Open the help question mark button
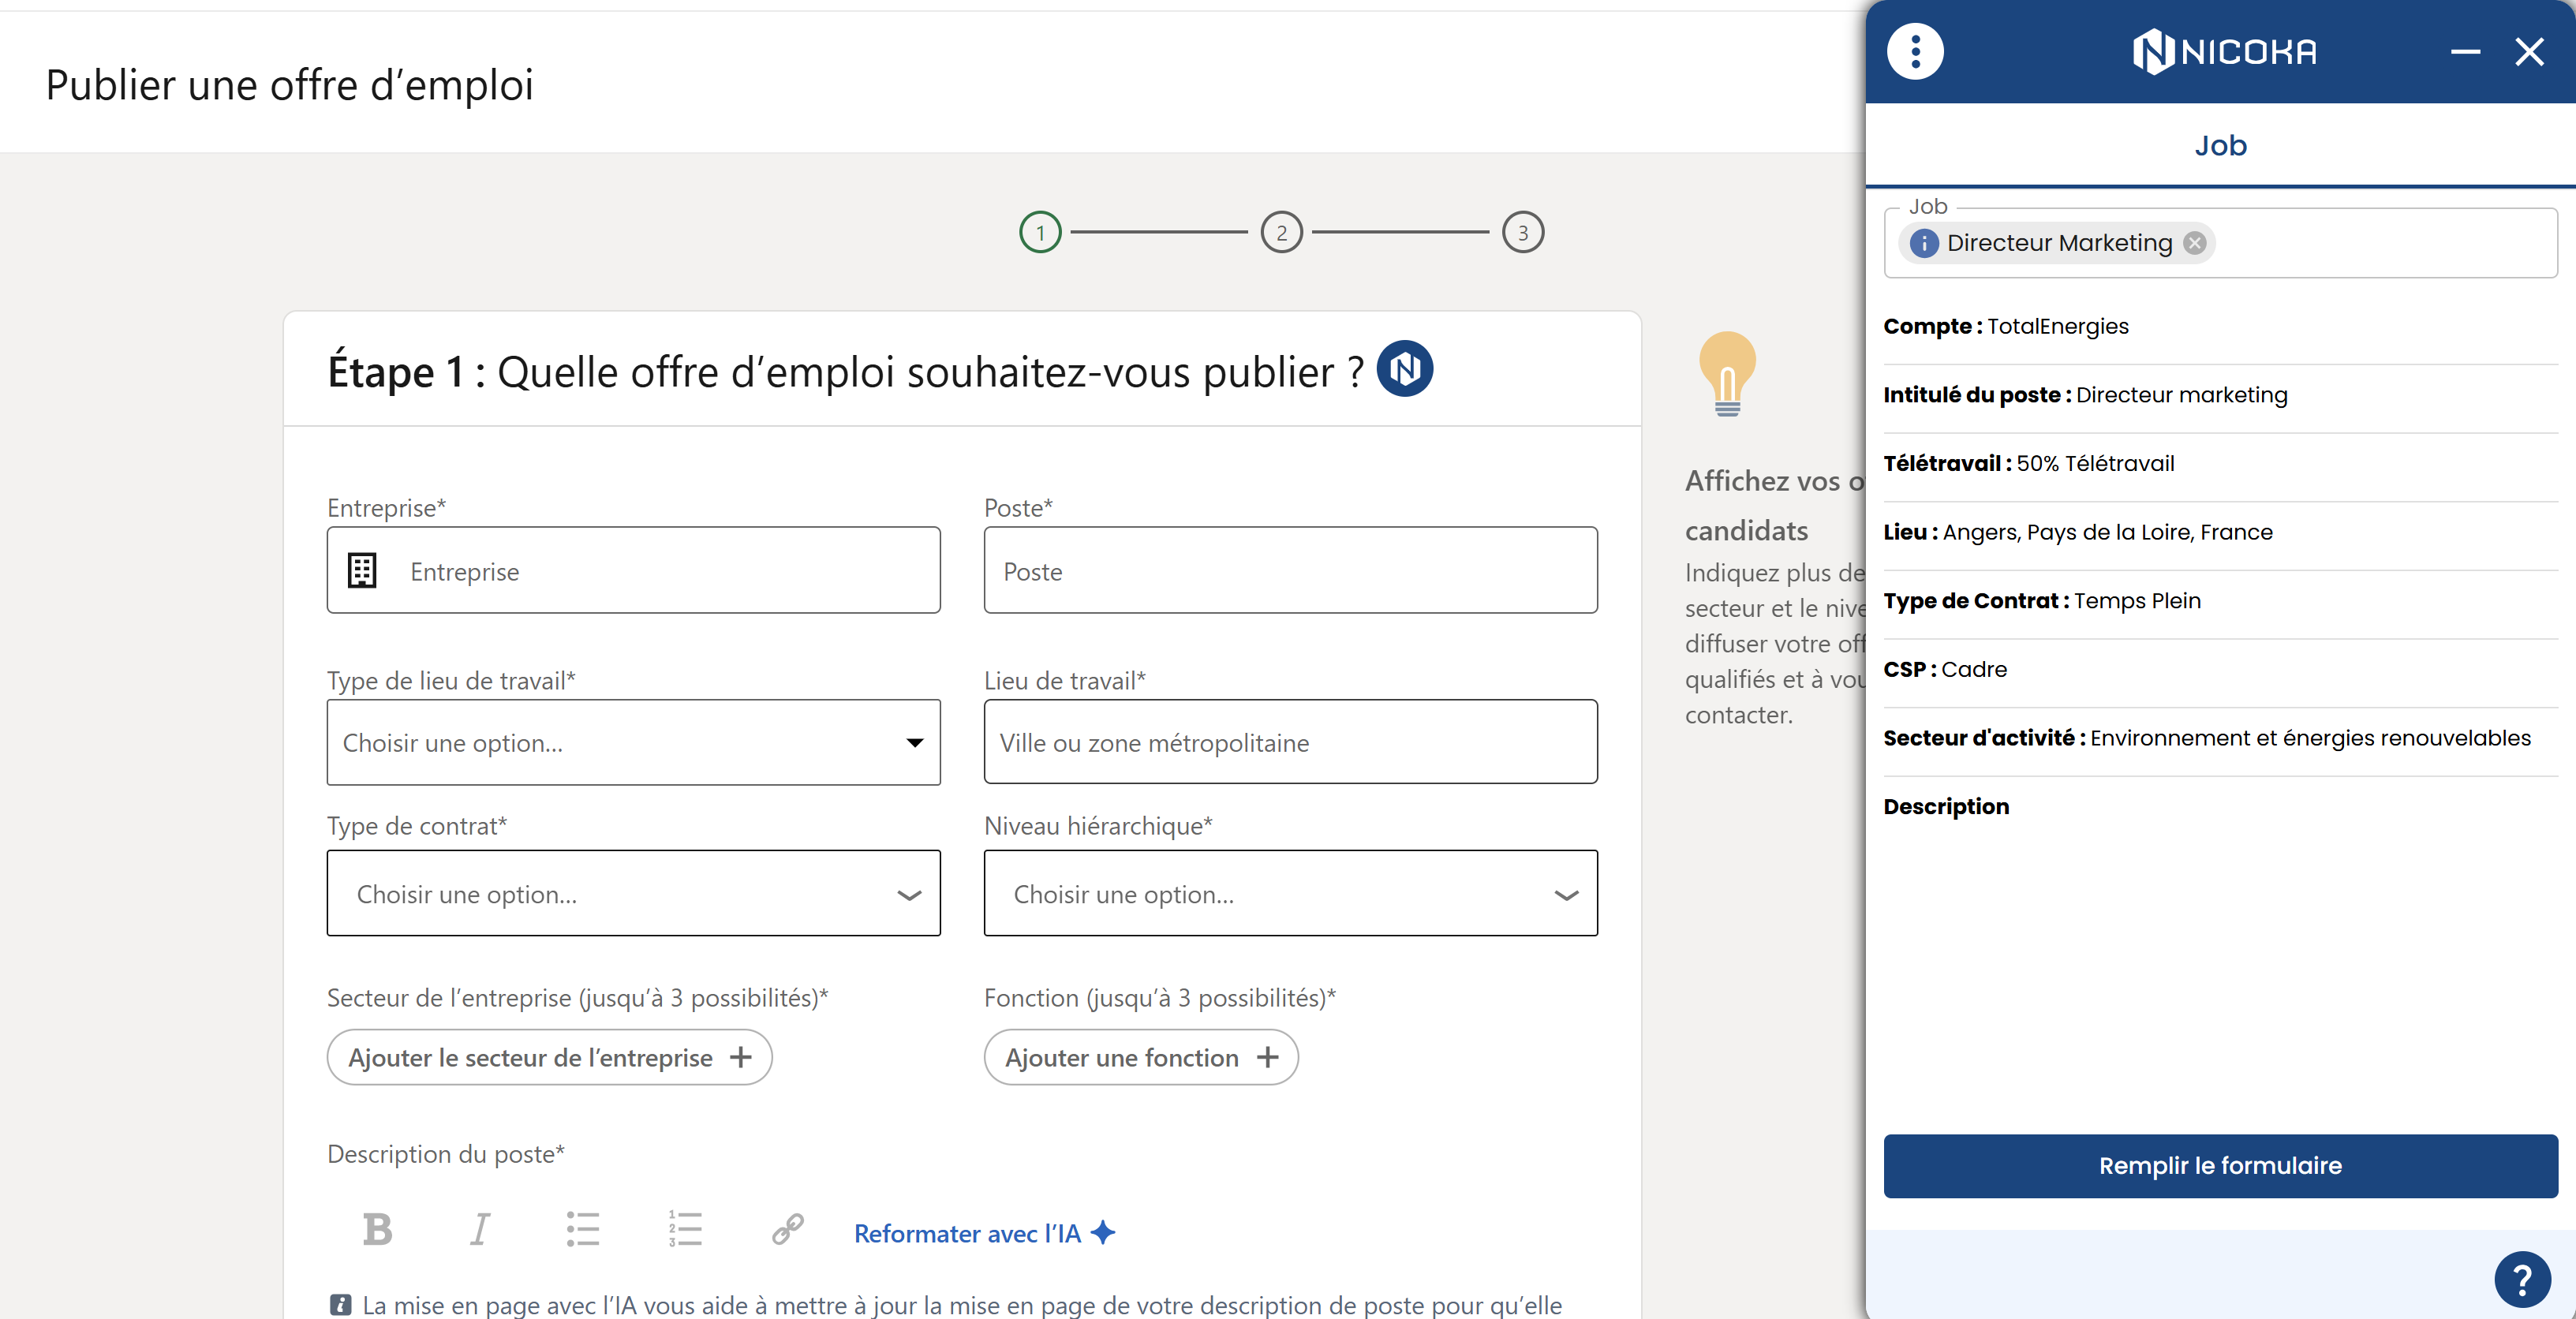 (2522, 1279)
